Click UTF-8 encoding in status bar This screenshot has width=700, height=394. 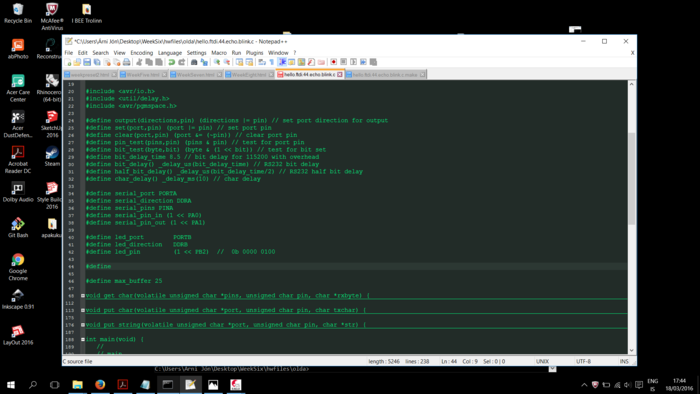coord(583,361)
